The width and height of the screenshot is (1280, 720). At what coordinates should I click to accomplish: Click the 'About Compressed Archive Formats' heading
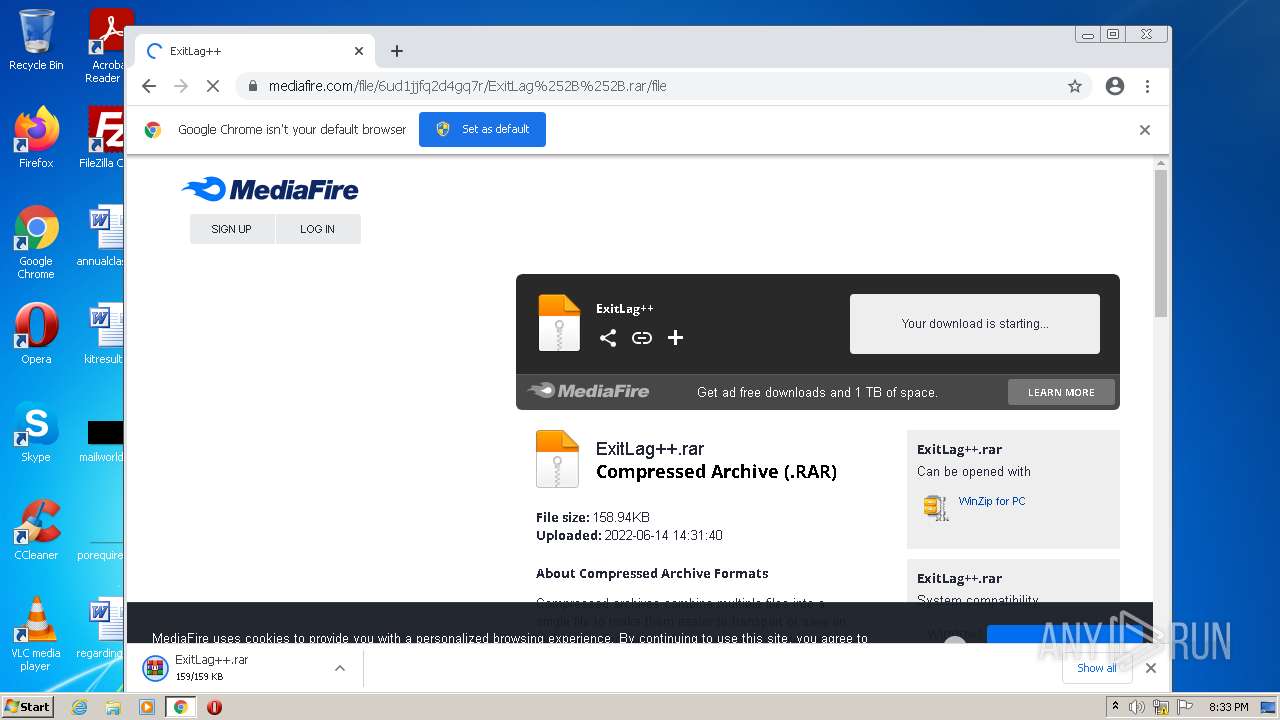click(652, 573)
